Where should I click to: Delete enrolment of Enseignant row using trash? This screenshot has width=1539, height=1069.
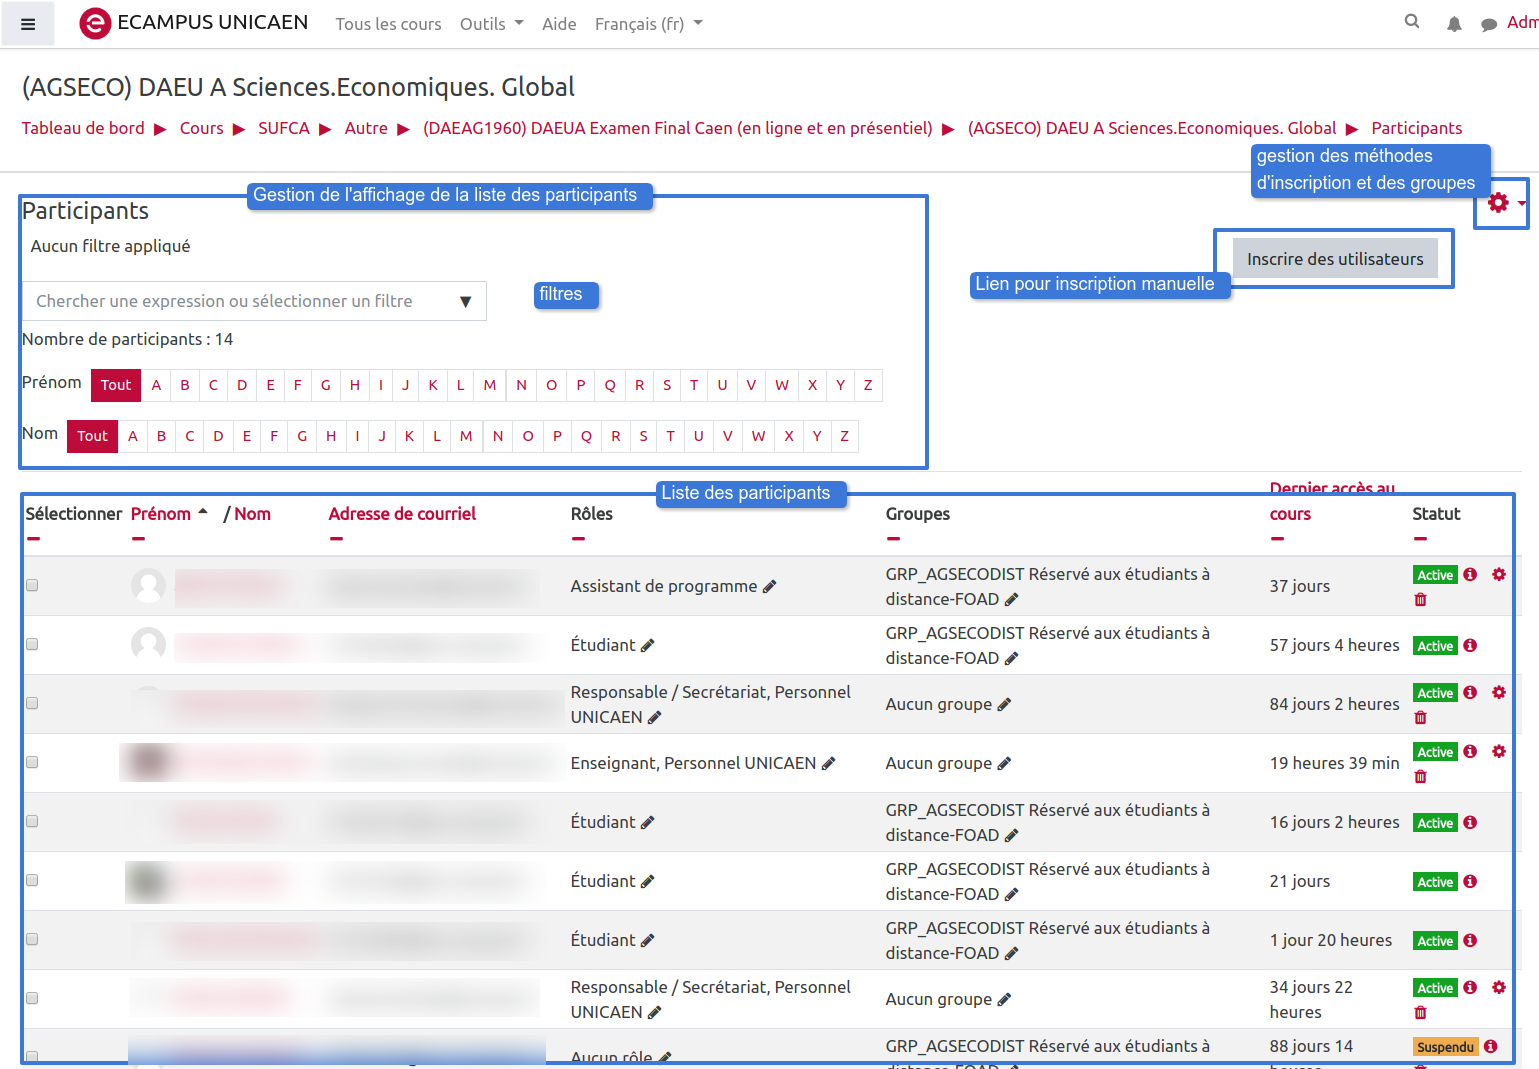1420,777
